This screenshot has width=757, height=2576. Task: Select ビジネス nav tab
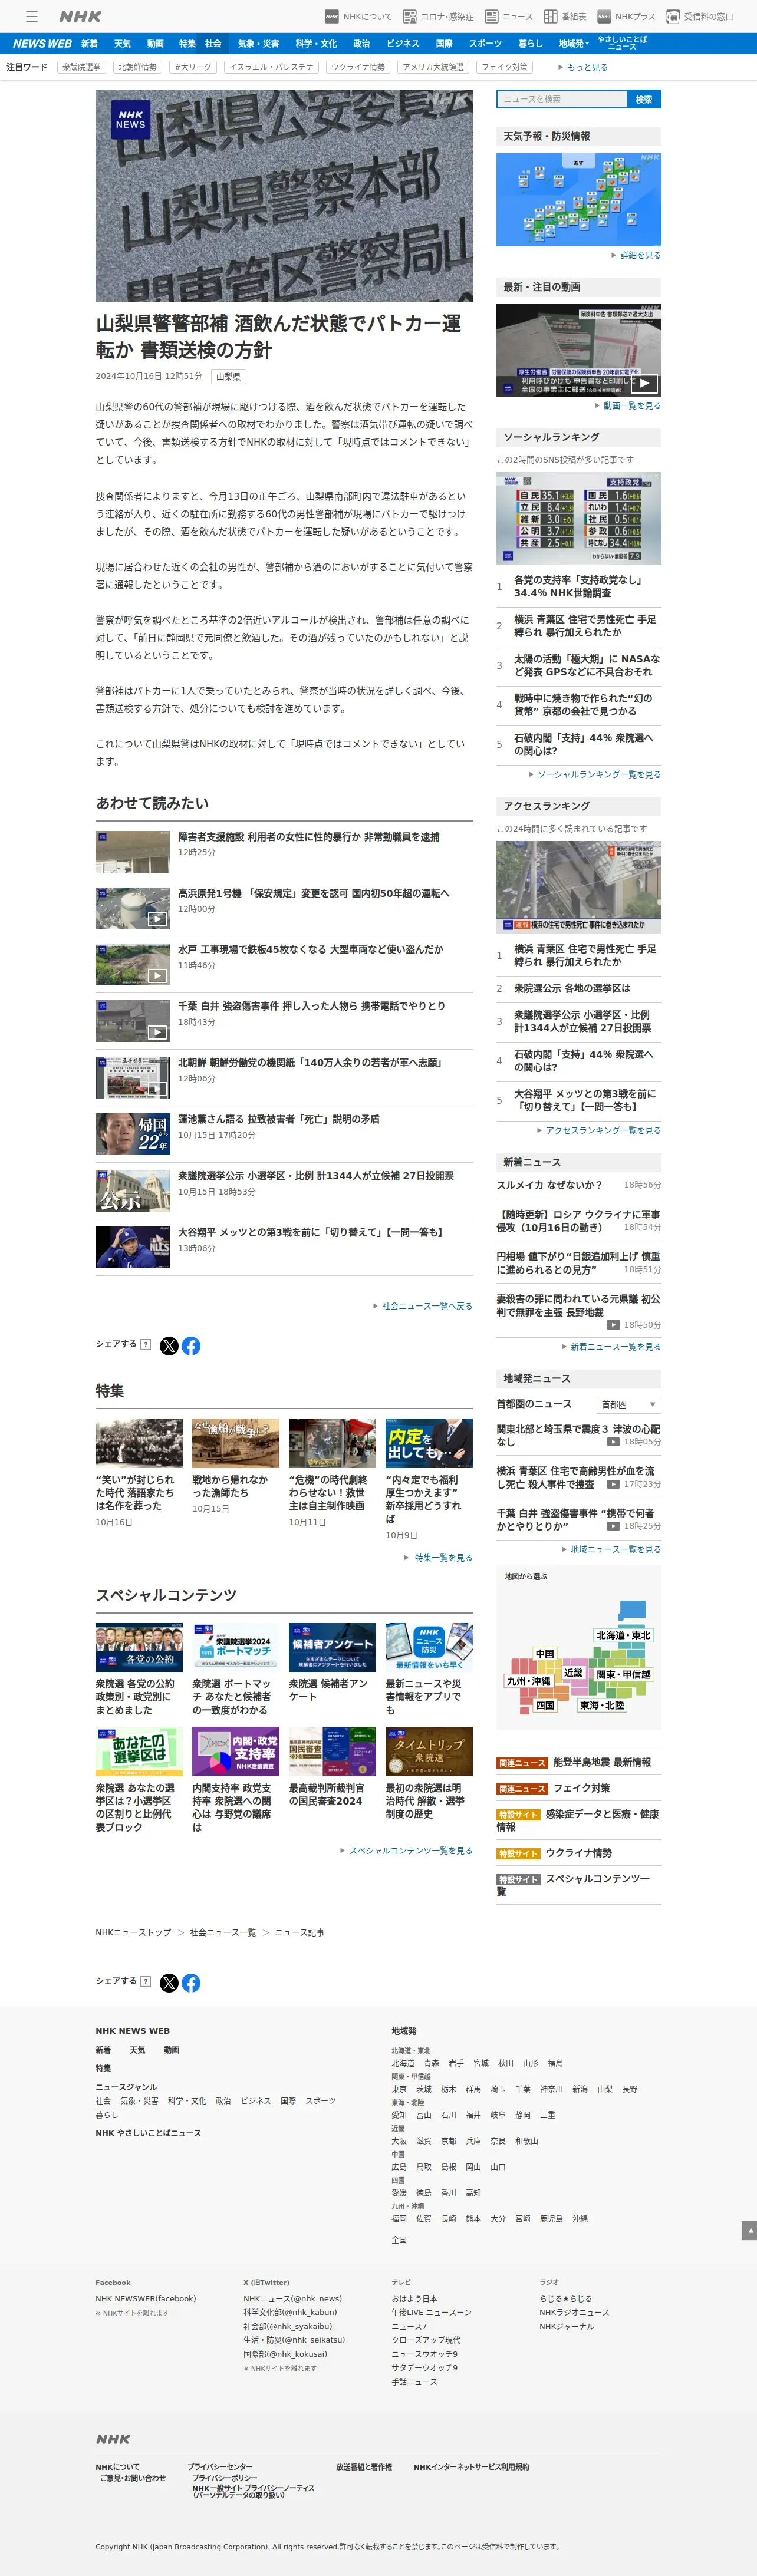pos(402,44)
